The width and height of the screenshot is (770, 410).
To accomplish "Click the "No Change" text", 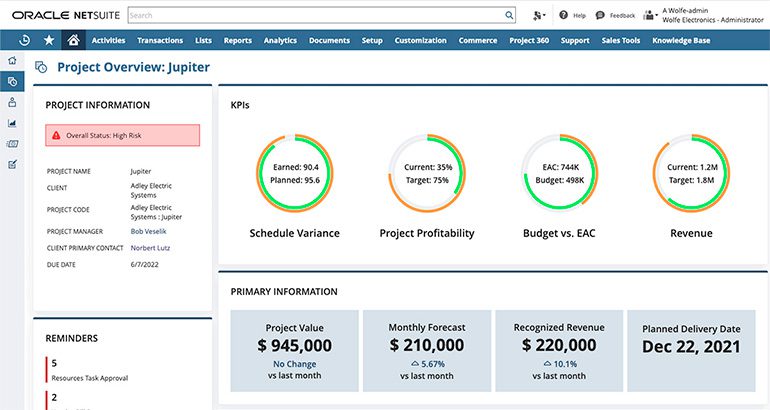I will pos(295,364).
